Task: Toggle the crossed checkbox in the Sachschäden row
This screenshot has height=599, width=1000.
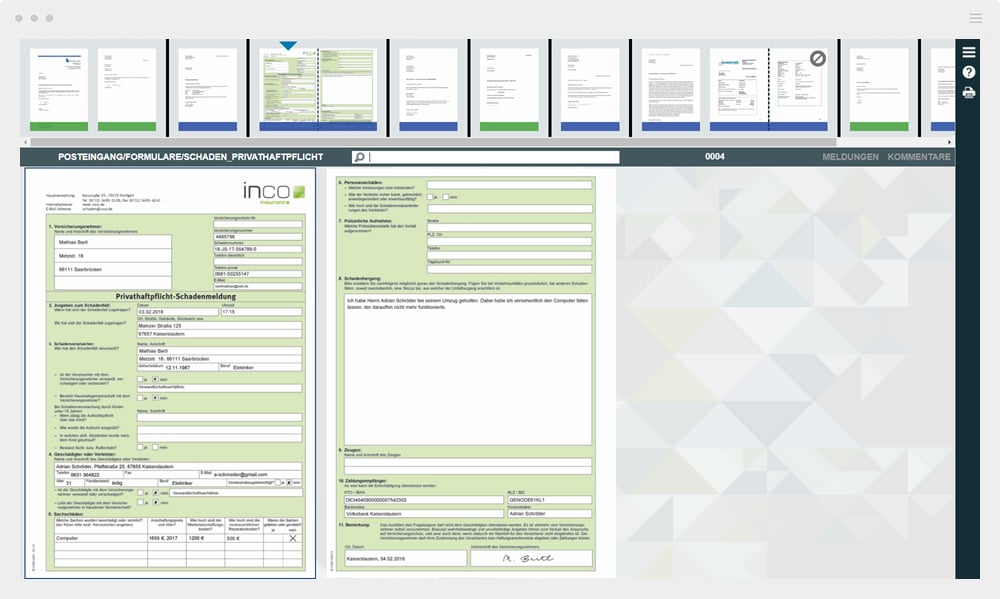Action: (293, 537)
